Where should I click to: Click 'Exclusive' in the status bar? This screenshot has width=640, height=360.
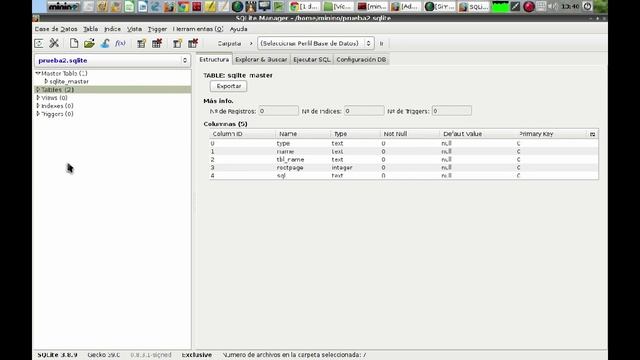(197, 355)
